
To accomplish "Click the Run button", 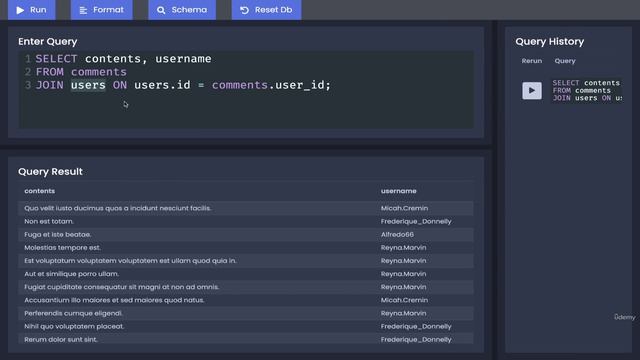I will pyautogui.click(x=32, y=10).
